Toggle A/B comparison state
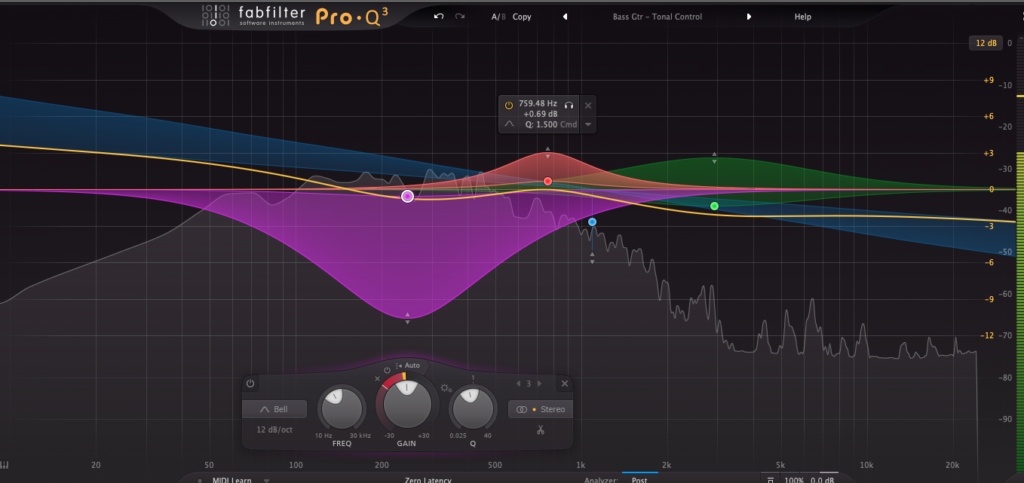The height and width of the screenshot is (483, 1024). pos(498,17)
